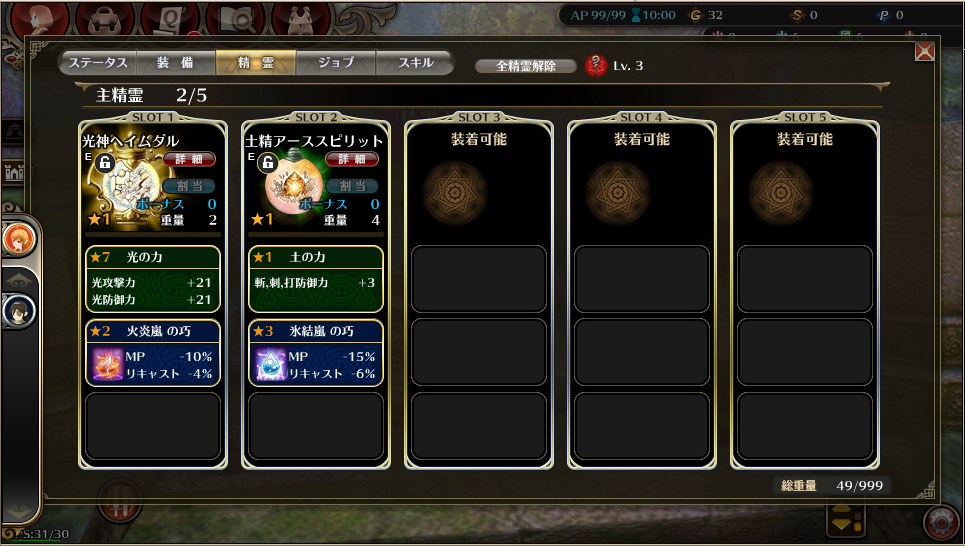Switch to the ステータス tab

pyautogui.click(x=98, y=62)
